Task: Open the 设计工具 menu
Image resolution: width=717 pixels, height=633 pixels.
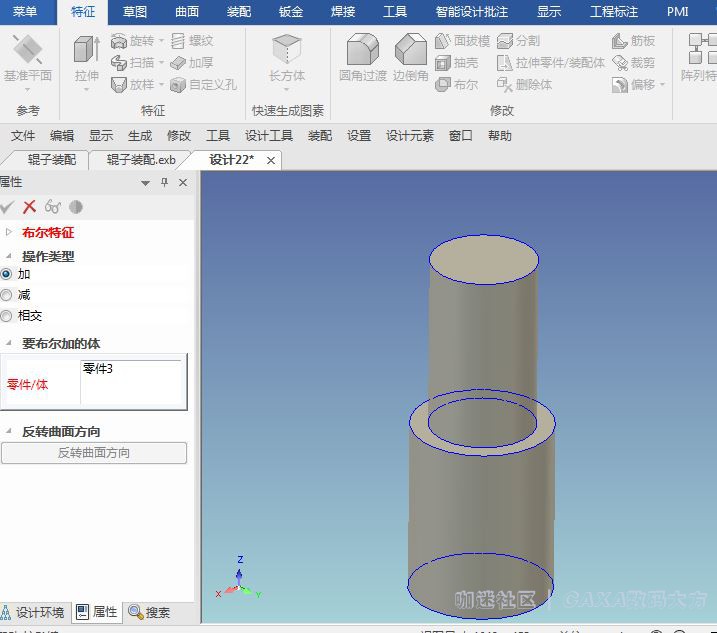Action: click(268, 136)
